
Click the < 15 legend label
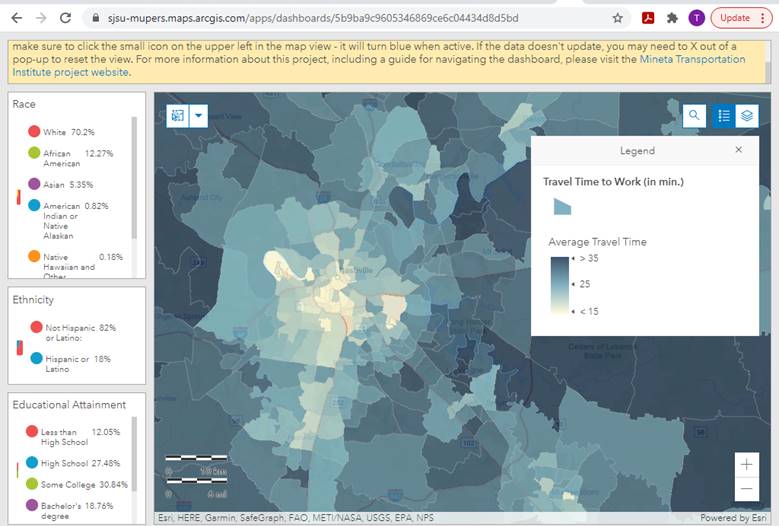point(589,311)
